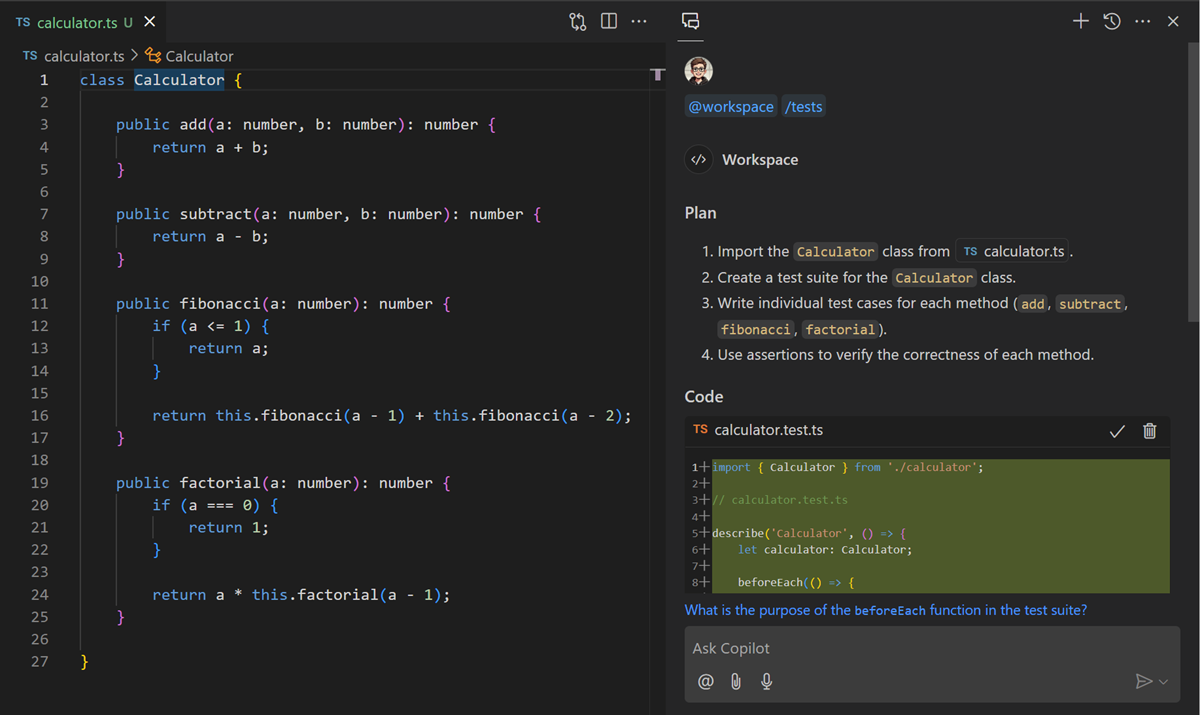This screenshot has height=715, width=1200.
Task: Apply calculator.test.ts code with the checkmark icon
Action: [1117, 431]
